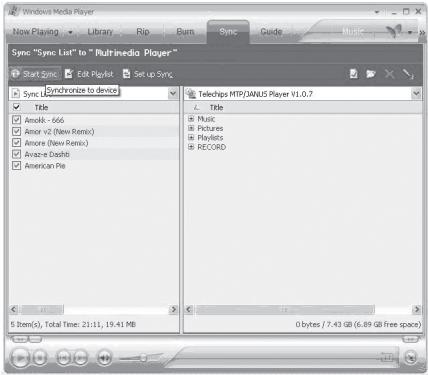
Task: Open the Now Playing dropdown arrow
Action: (x=70, y=32)
